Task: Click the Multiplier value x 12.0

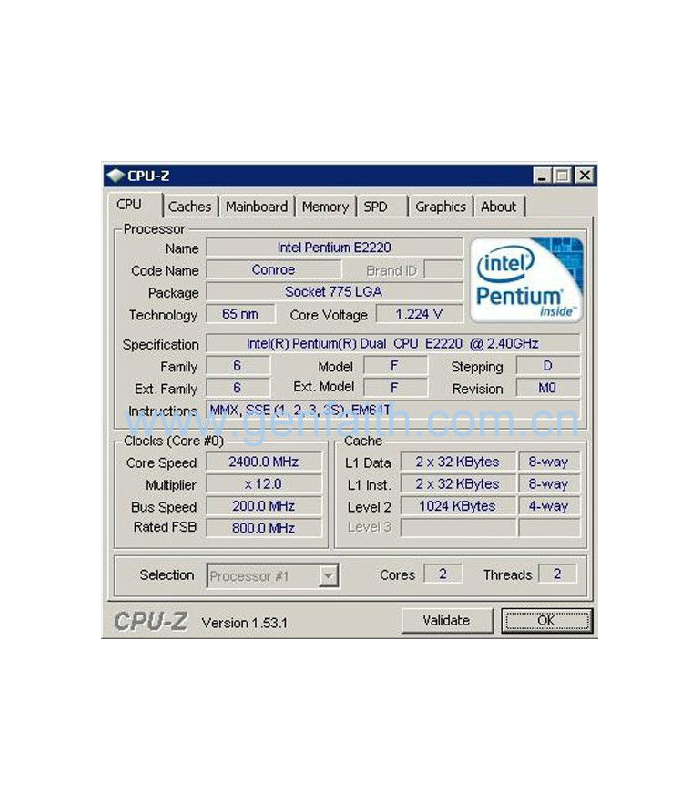Action: tap(264, 484)
